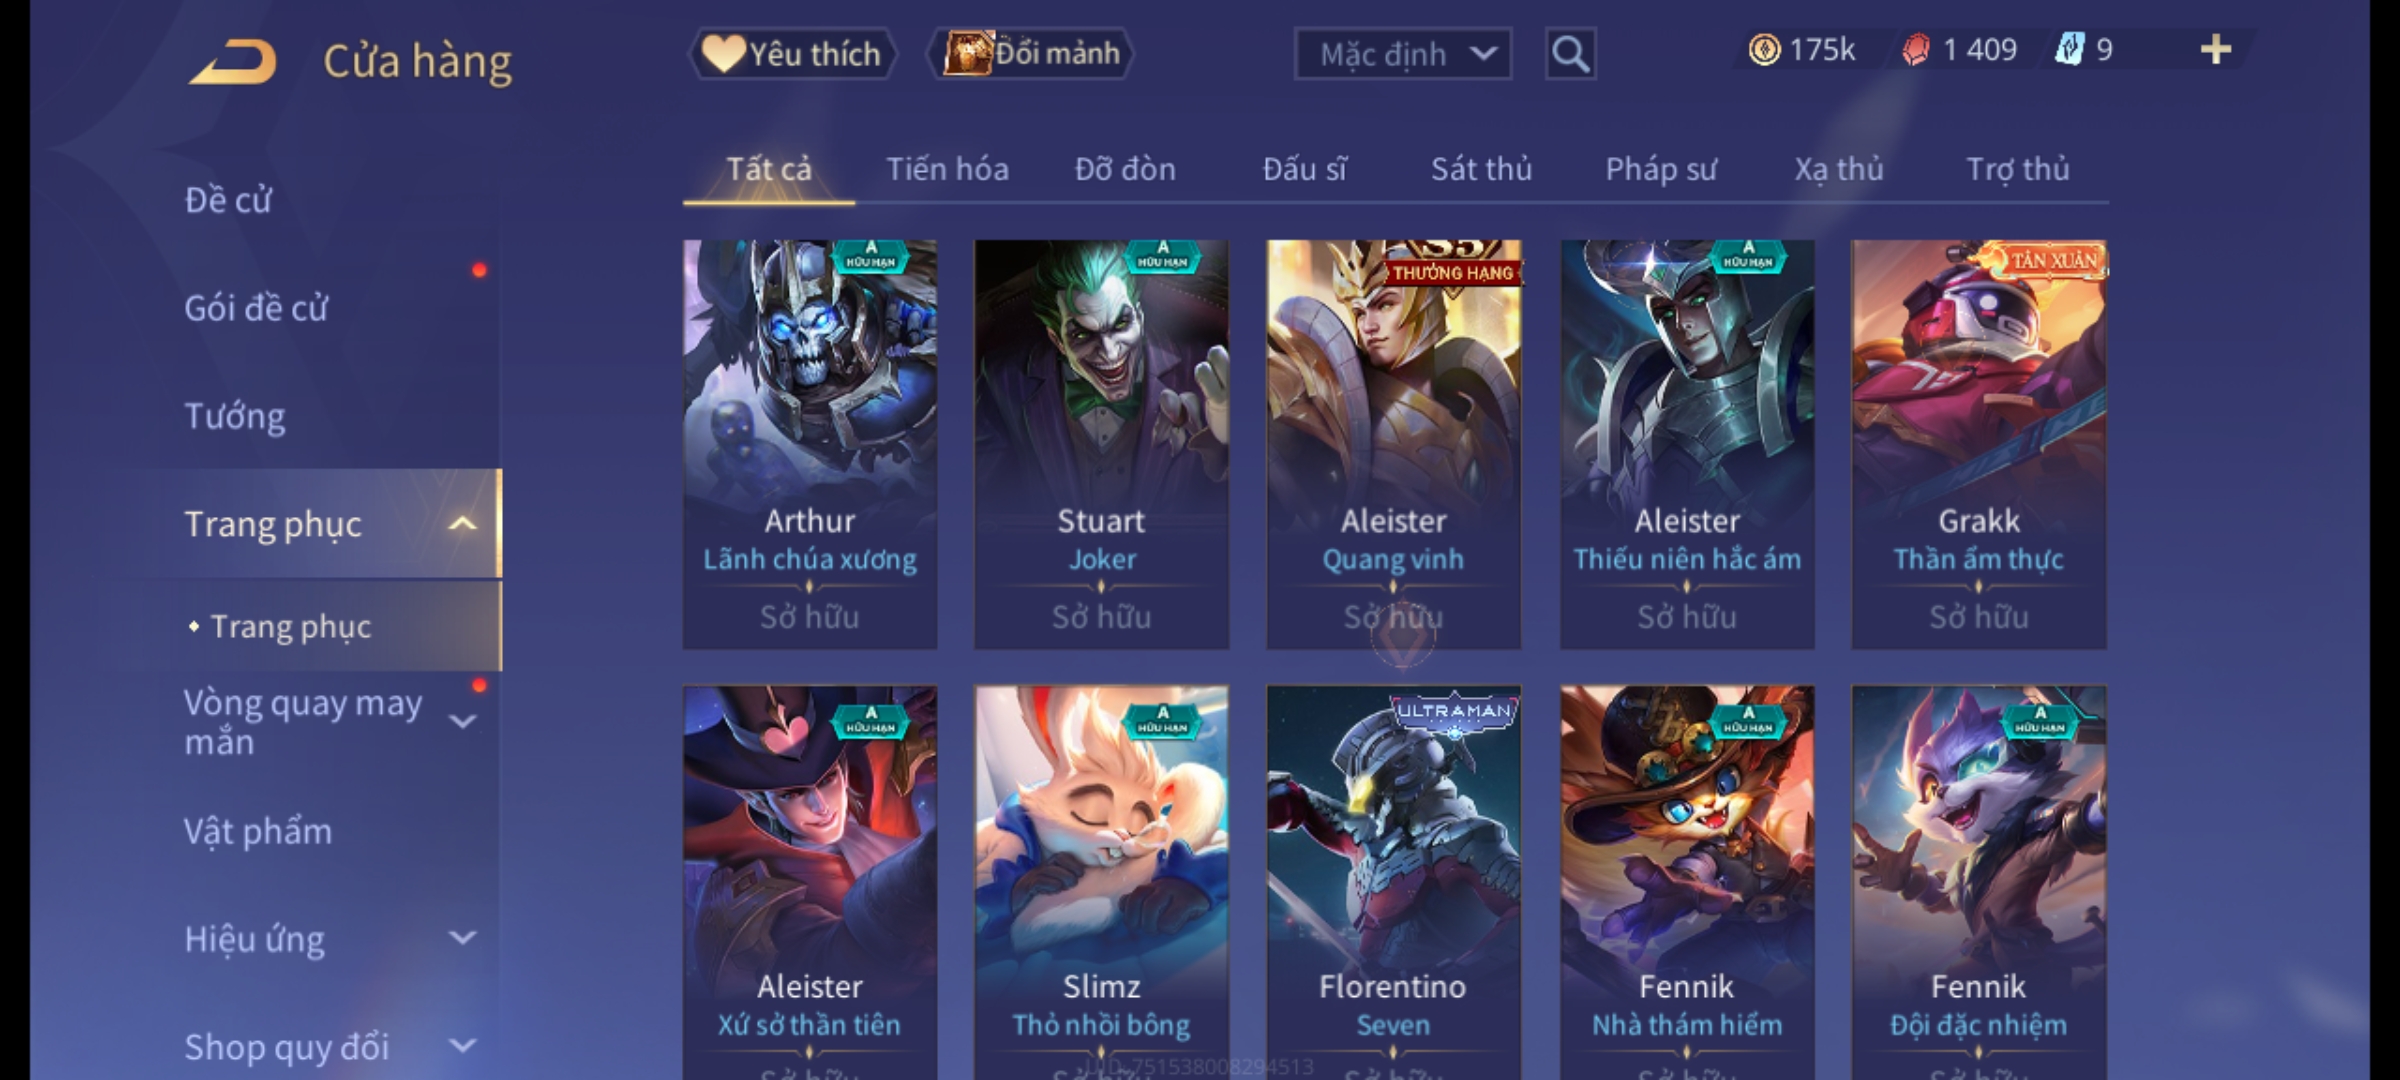This screenshot has width=2400, height=1080.
Task: Expand the Shop quy đổi section
Action: click(463, 1046)
